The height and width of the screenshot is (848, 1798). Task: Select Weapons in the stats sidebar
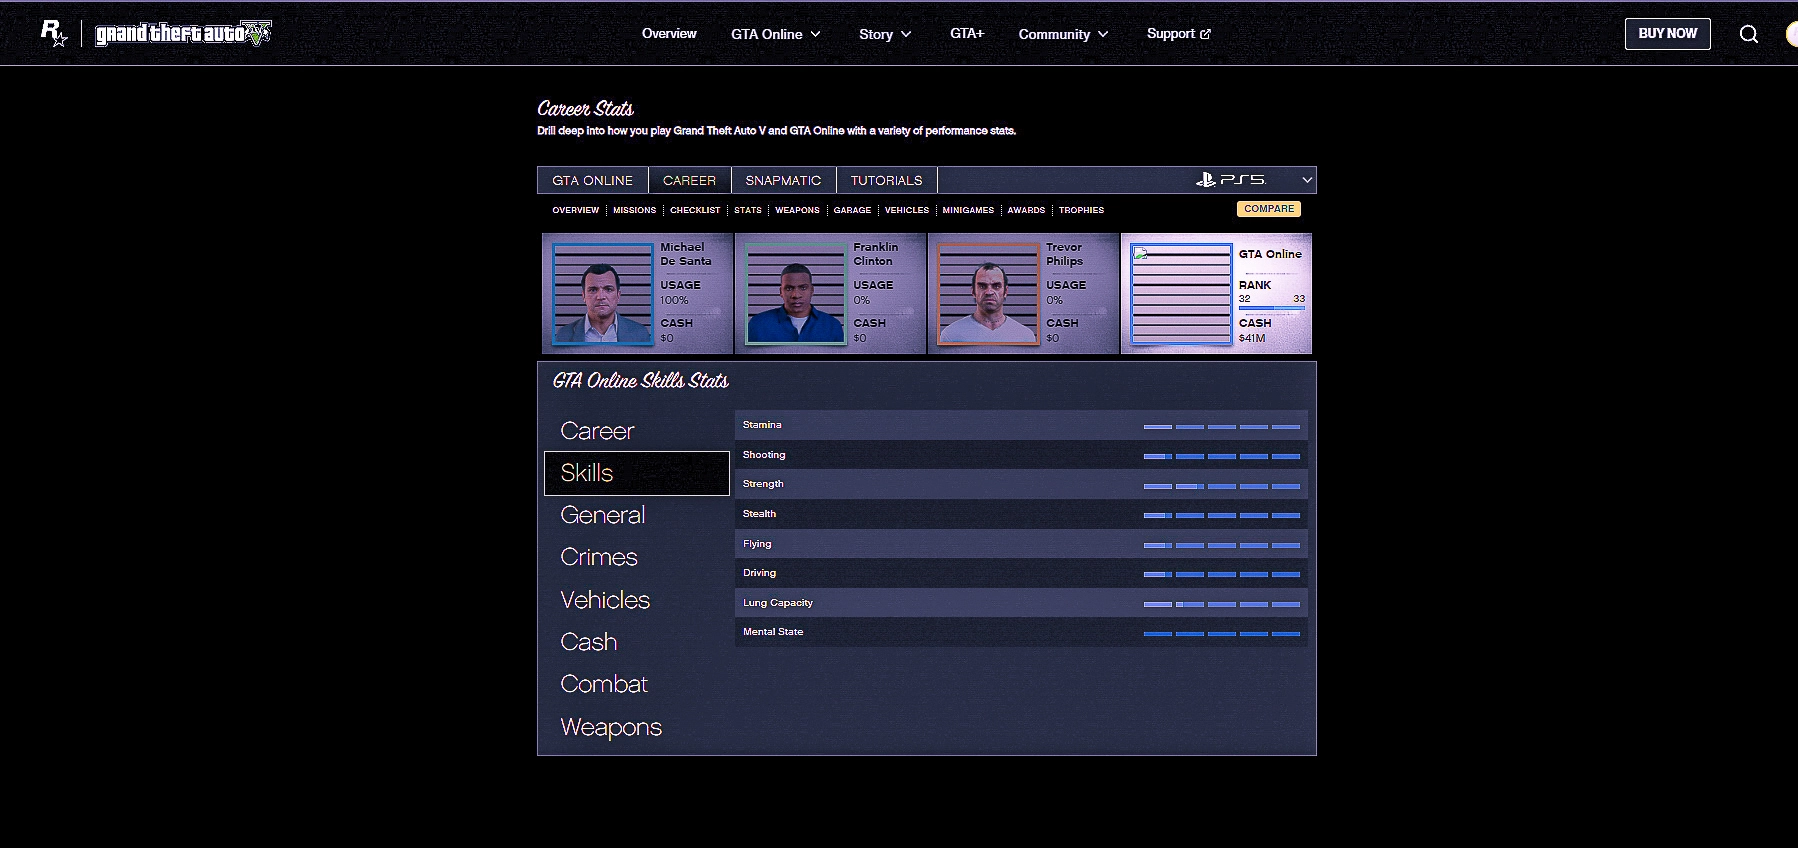click(x=611, y=727)
